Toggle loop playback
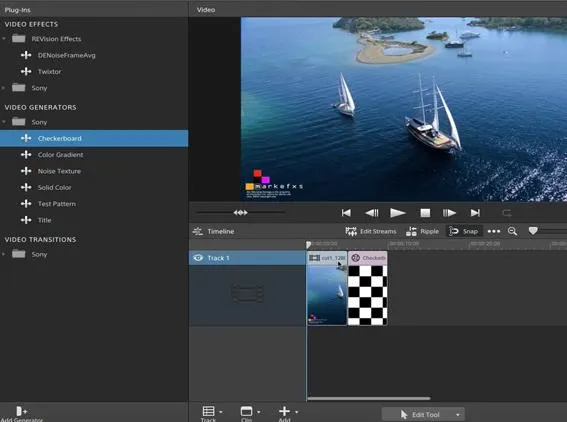The height and width of the screenshot is (422, 567). click(x=507, y=213)
